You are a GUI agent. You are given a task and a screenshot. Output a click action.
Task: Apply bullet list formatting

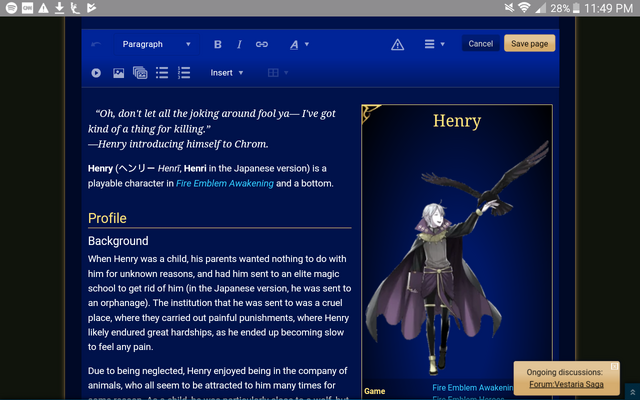click(162, 73)
